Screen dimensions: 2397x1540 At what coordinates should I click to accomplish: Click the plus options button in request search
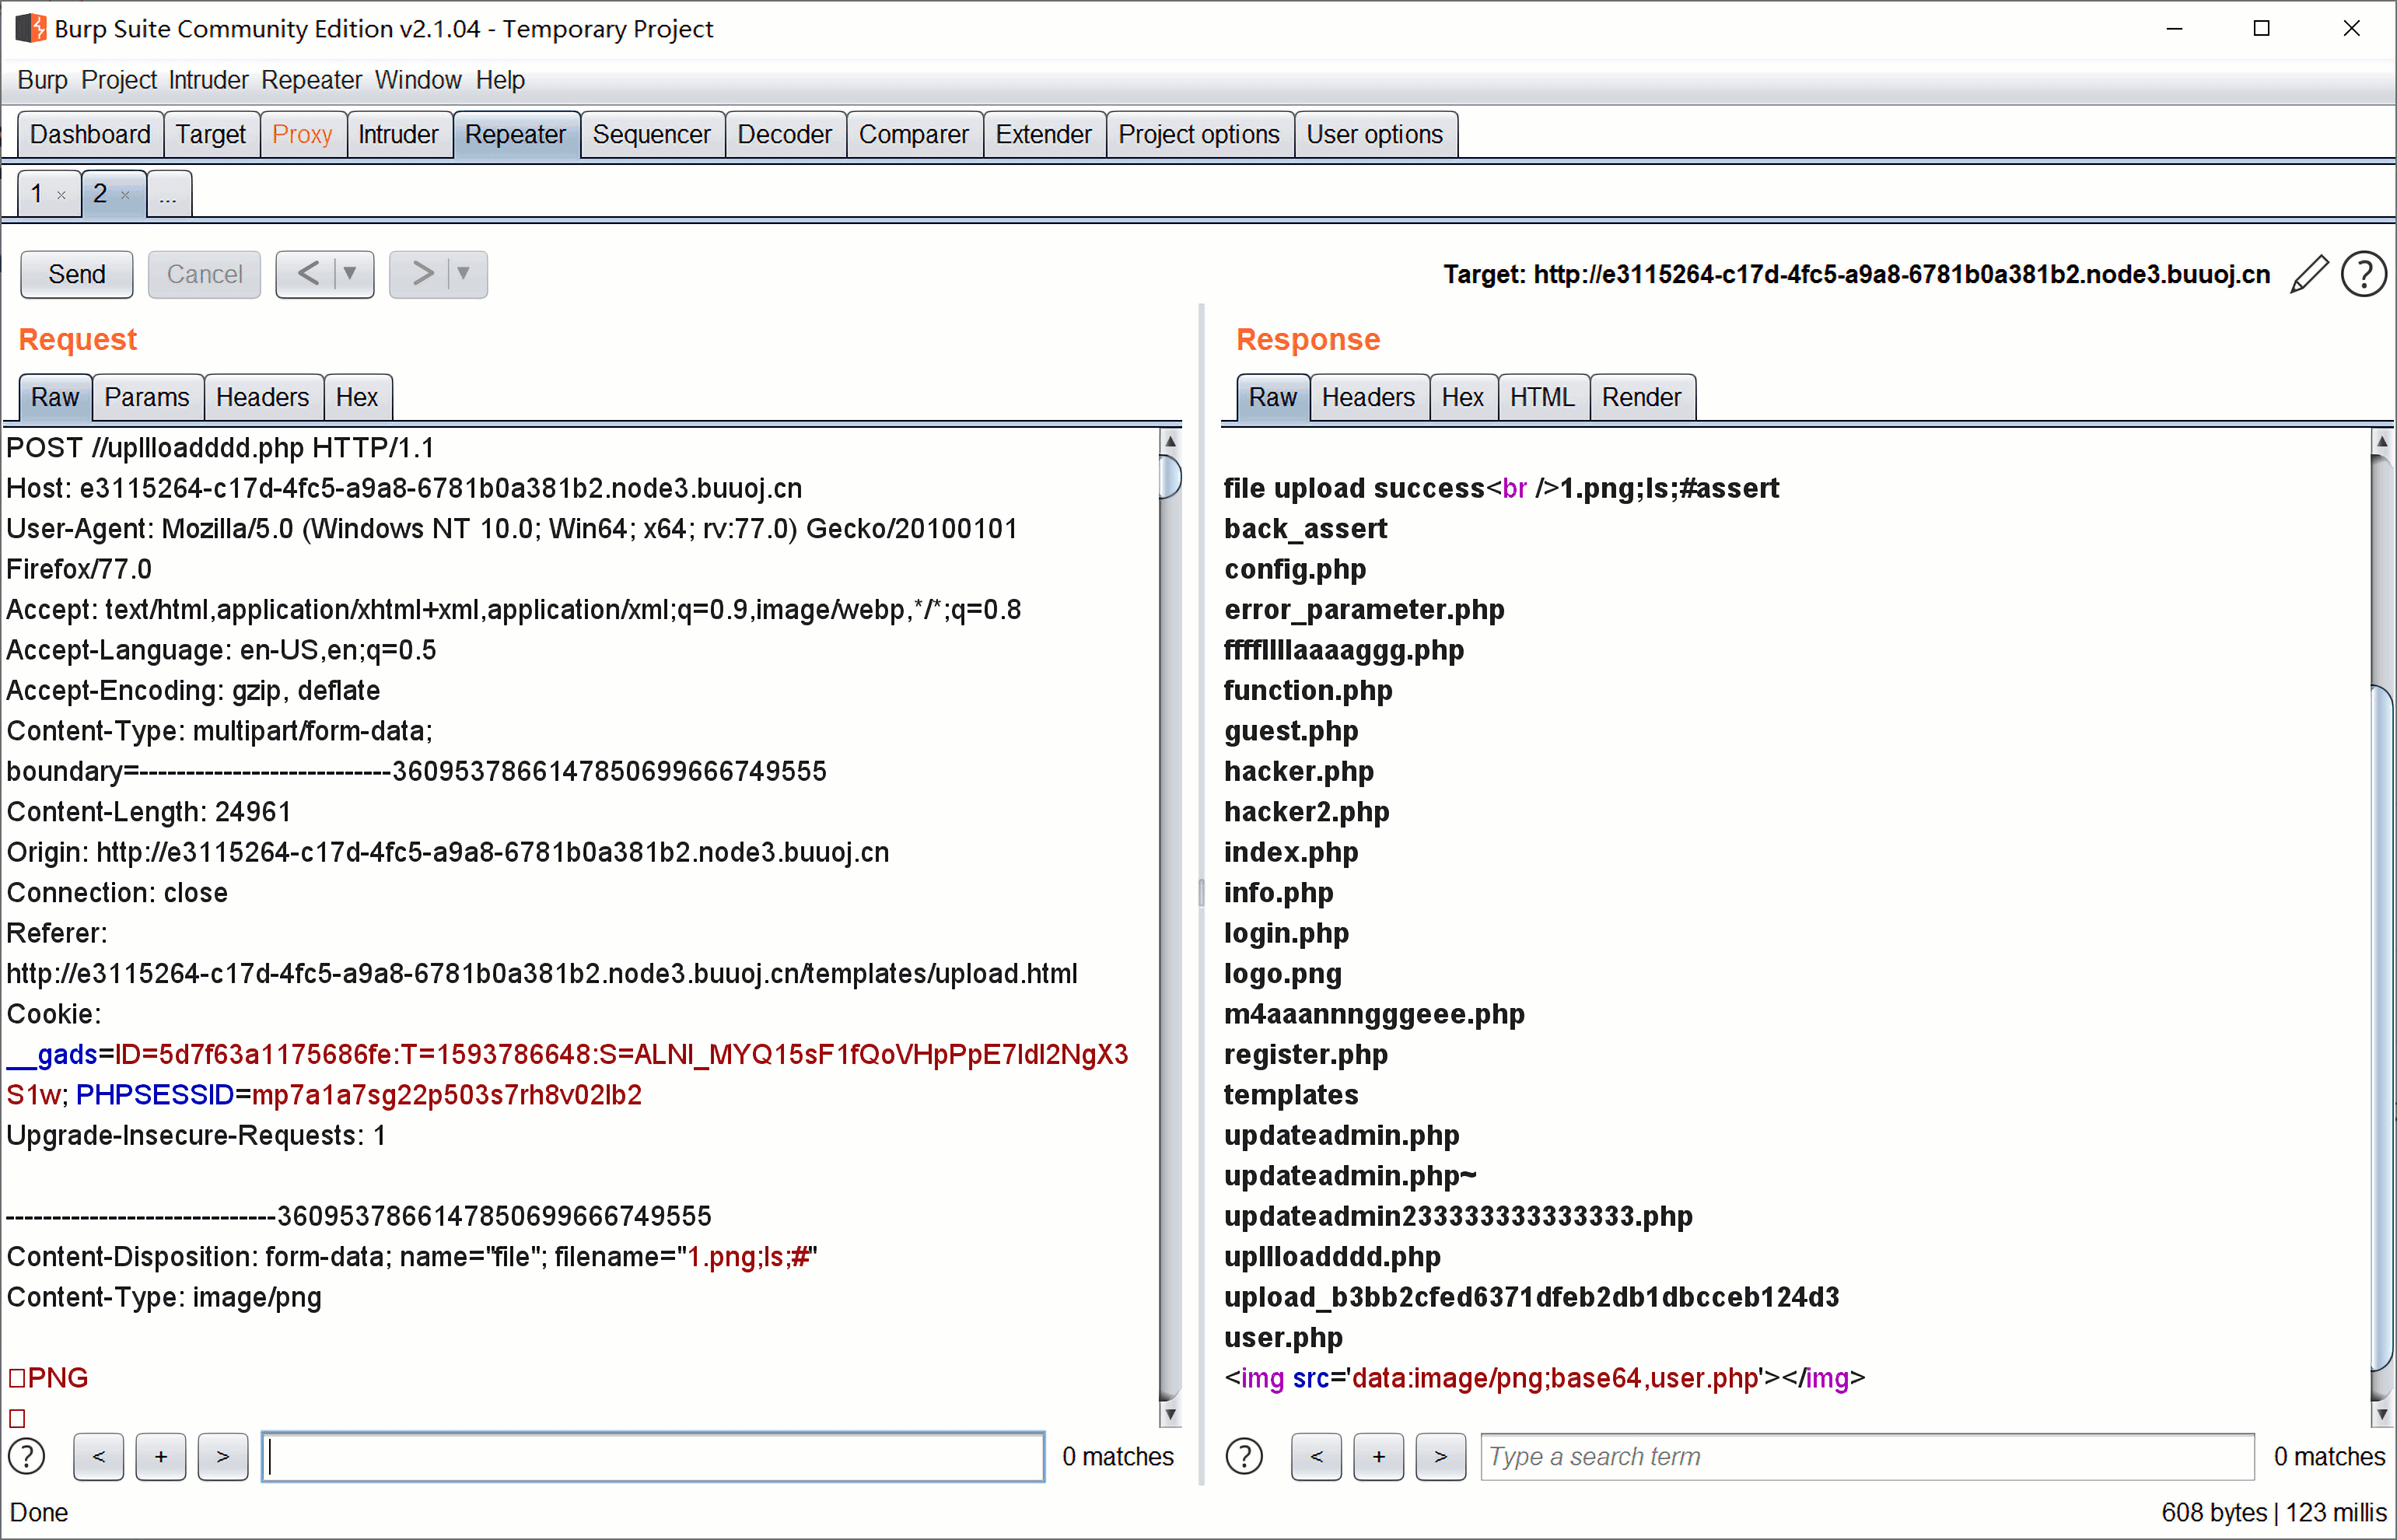[161, 1456]
